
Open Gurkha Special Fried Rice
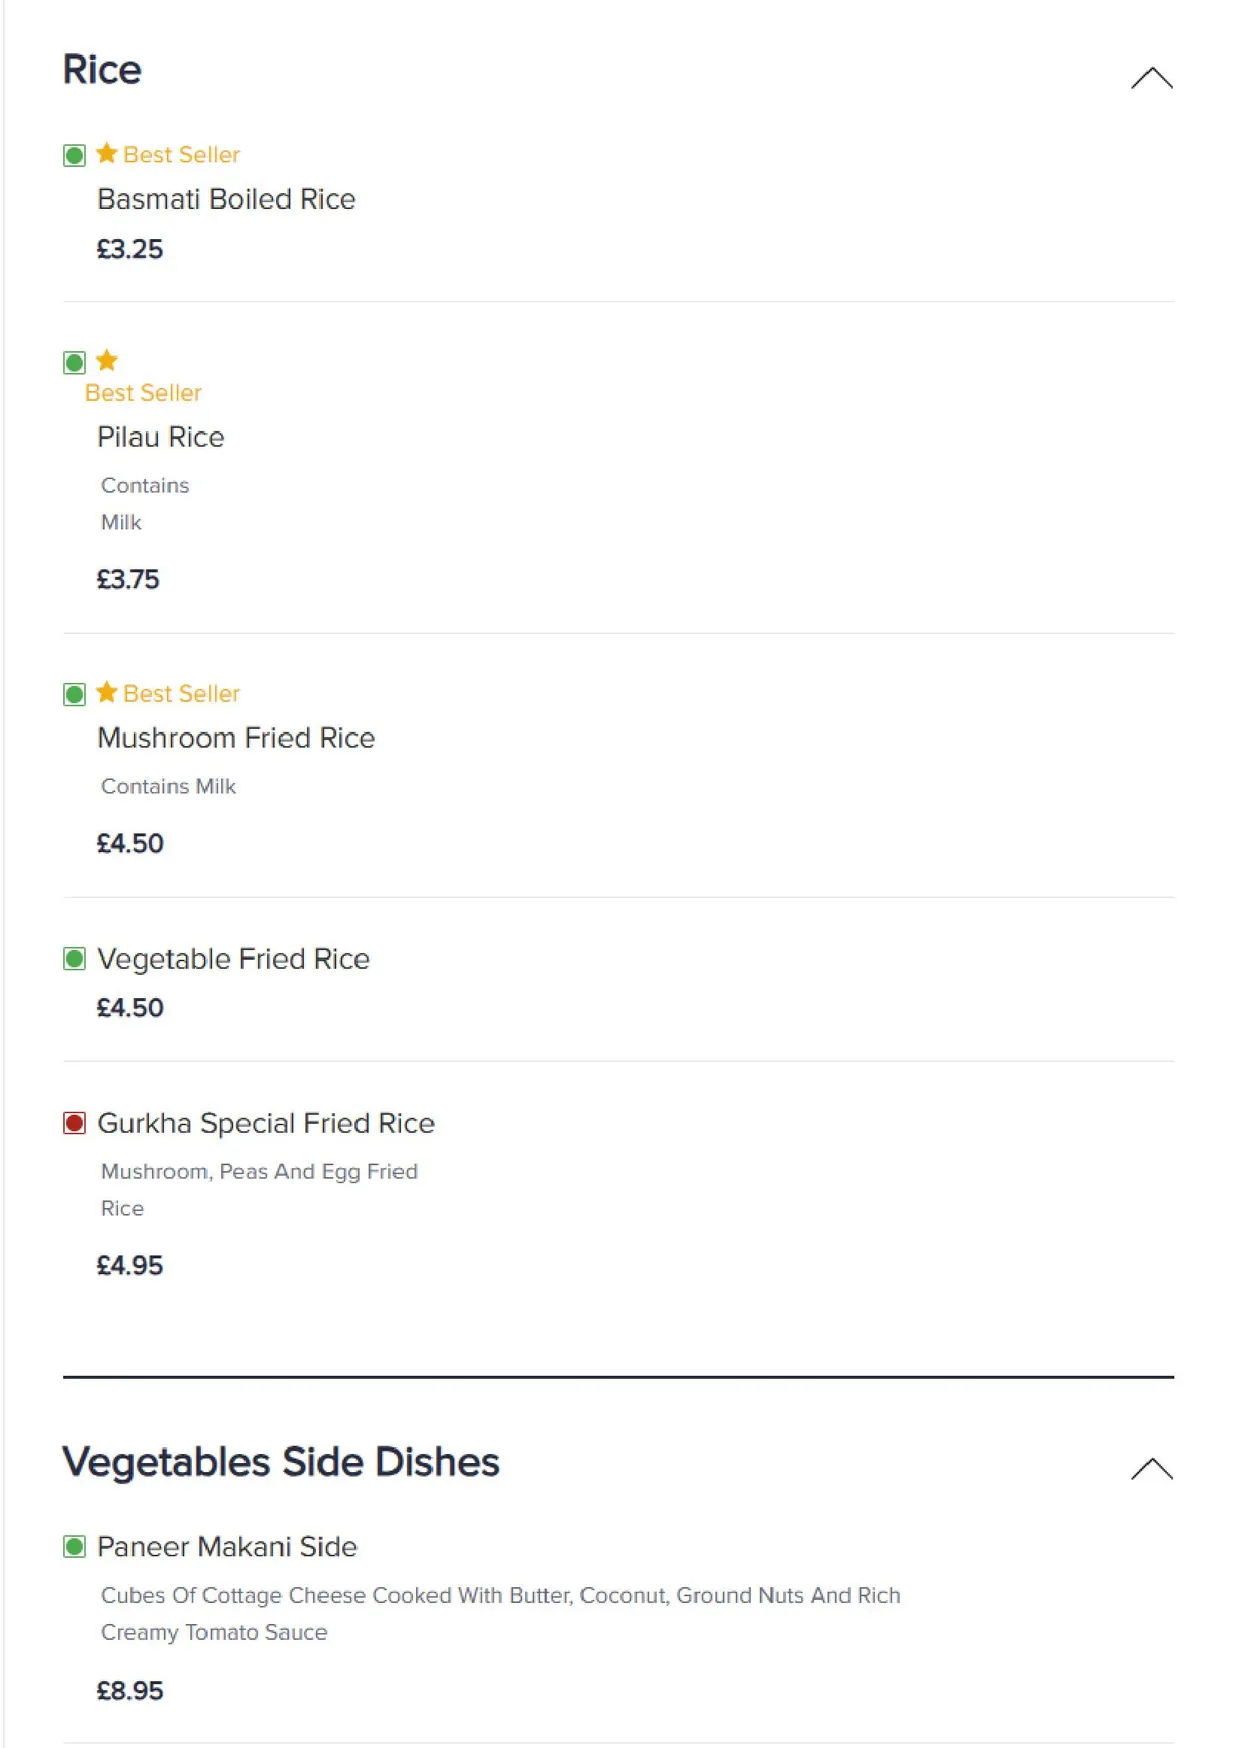266,1123
